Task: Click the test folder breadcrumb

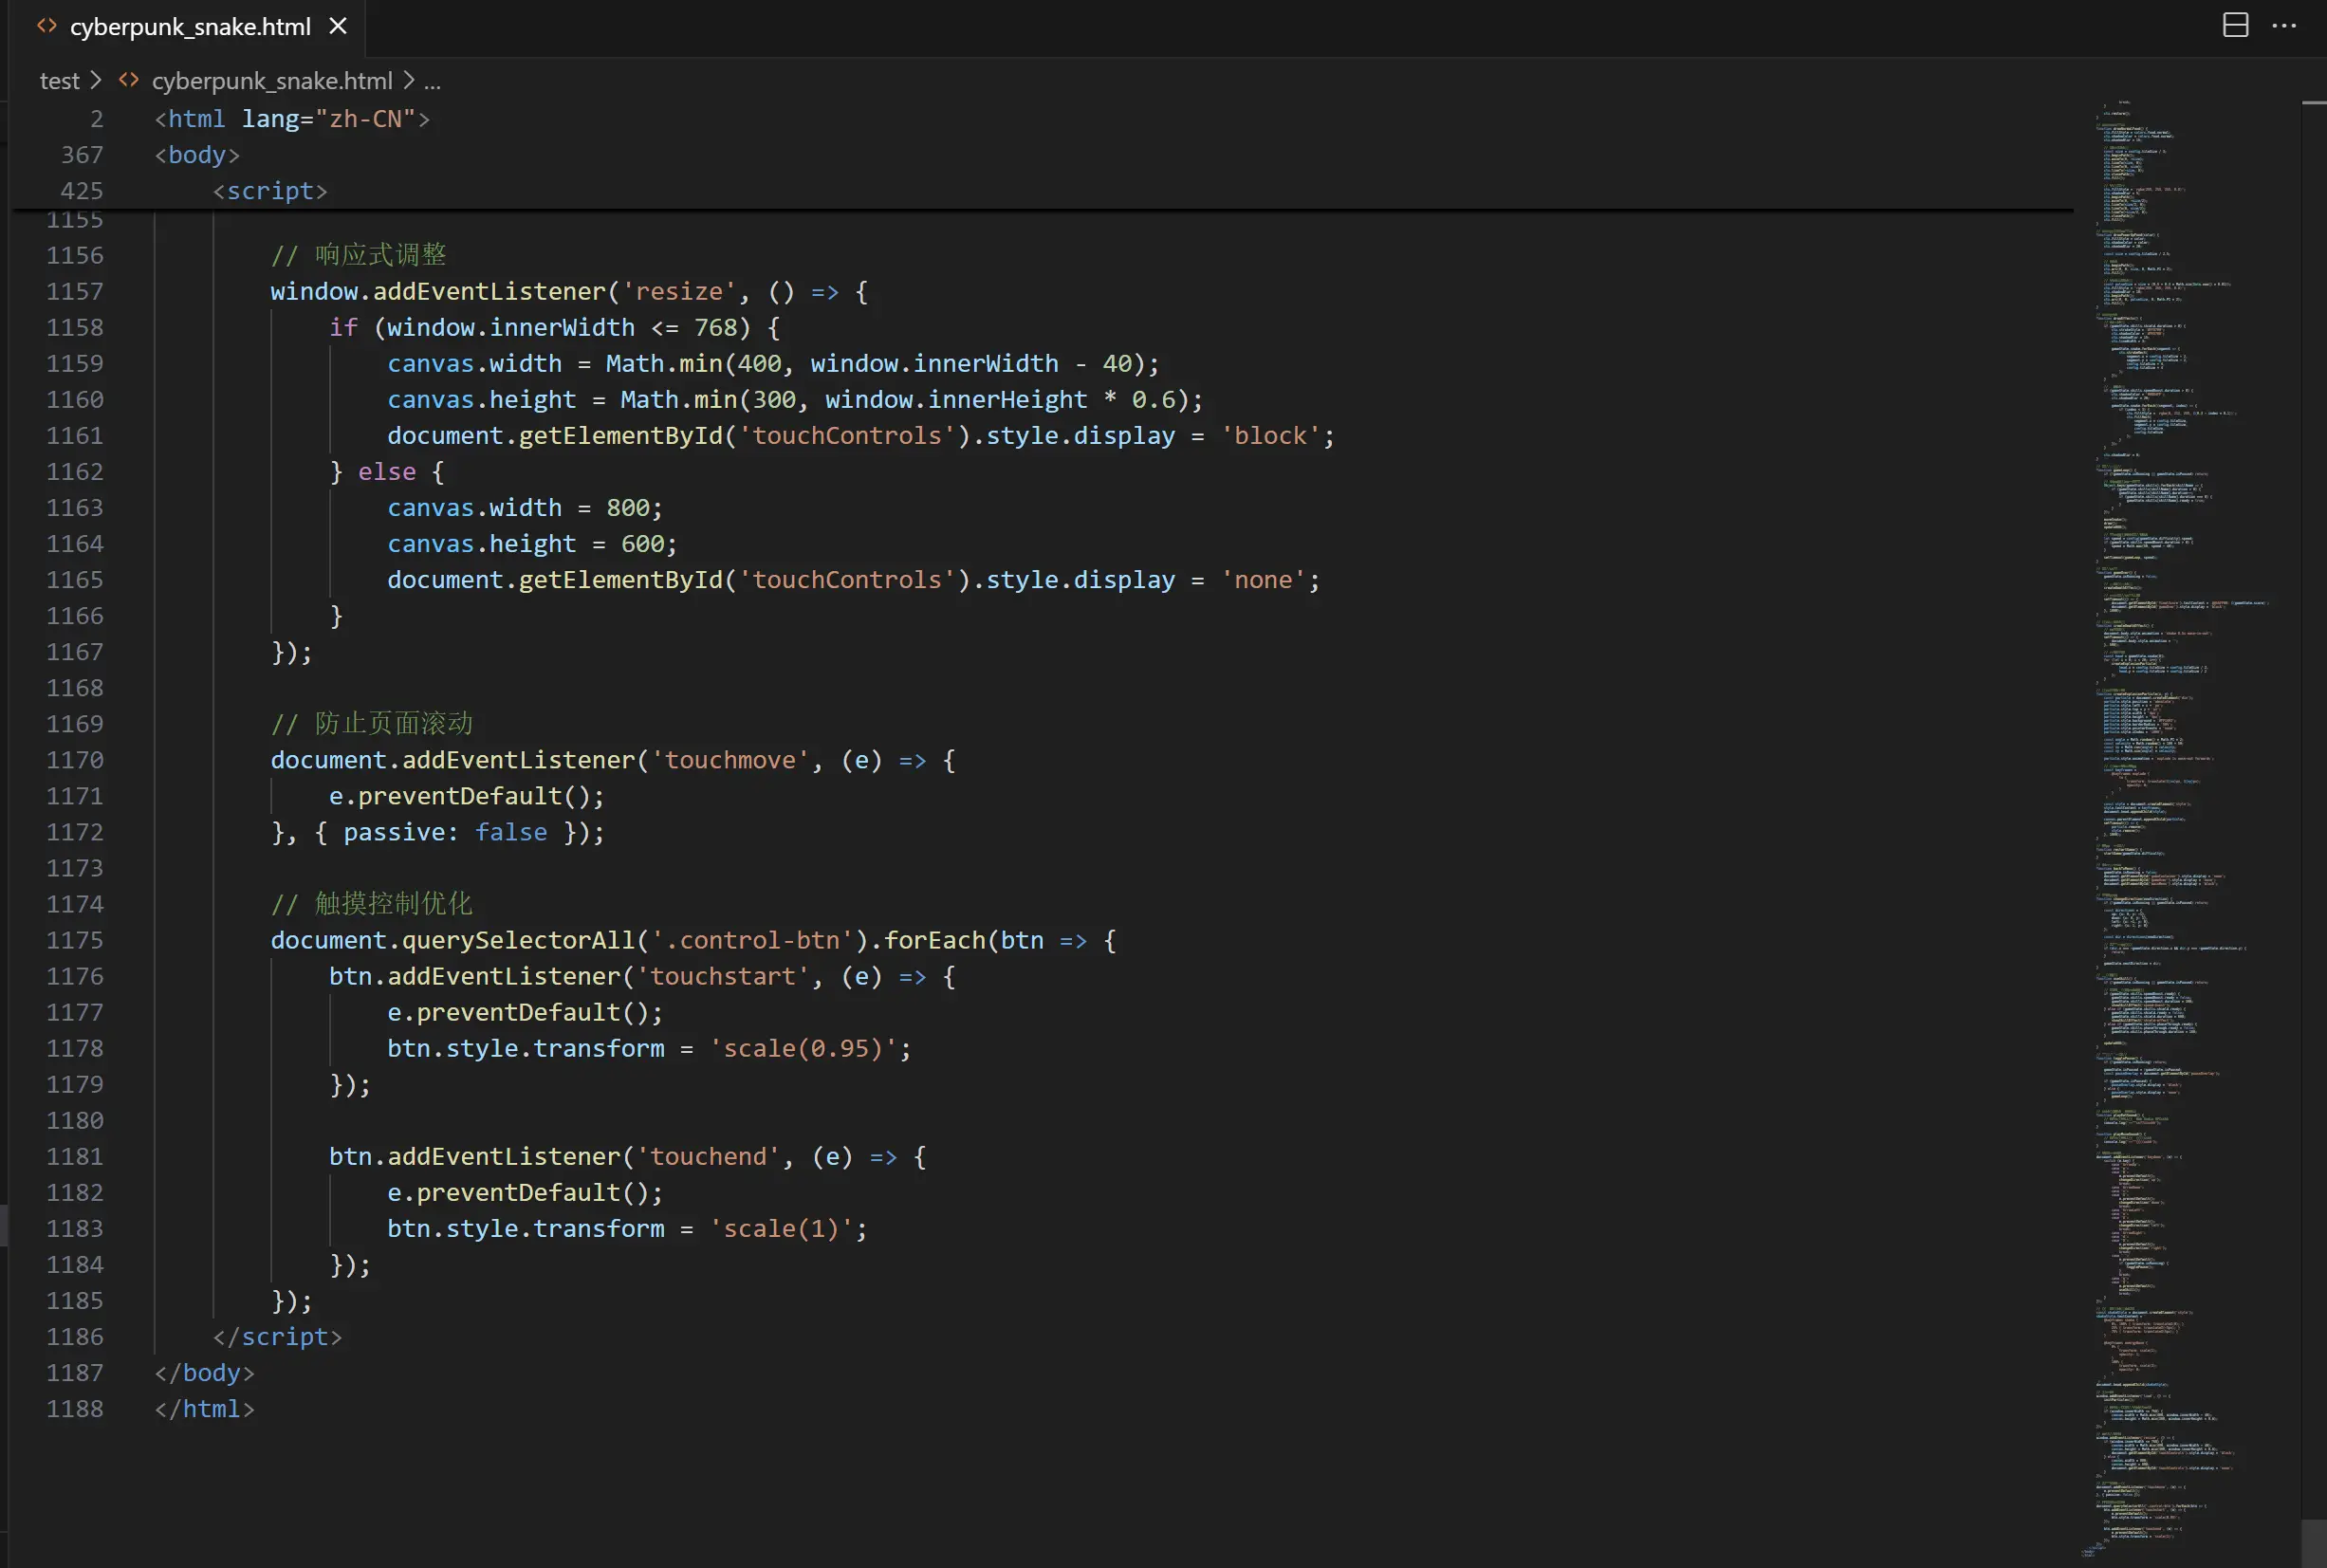Action: (59, 81)
